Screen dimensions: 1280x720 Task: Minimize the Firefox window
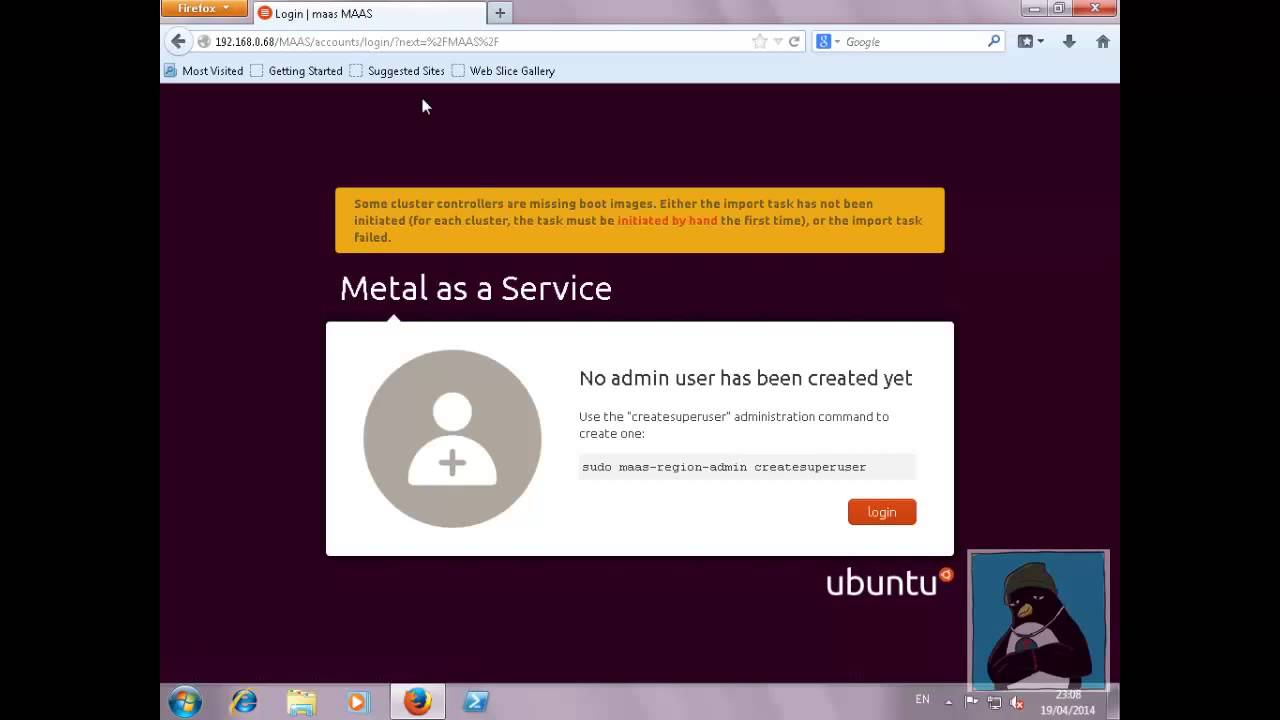tap(1034, 9)
